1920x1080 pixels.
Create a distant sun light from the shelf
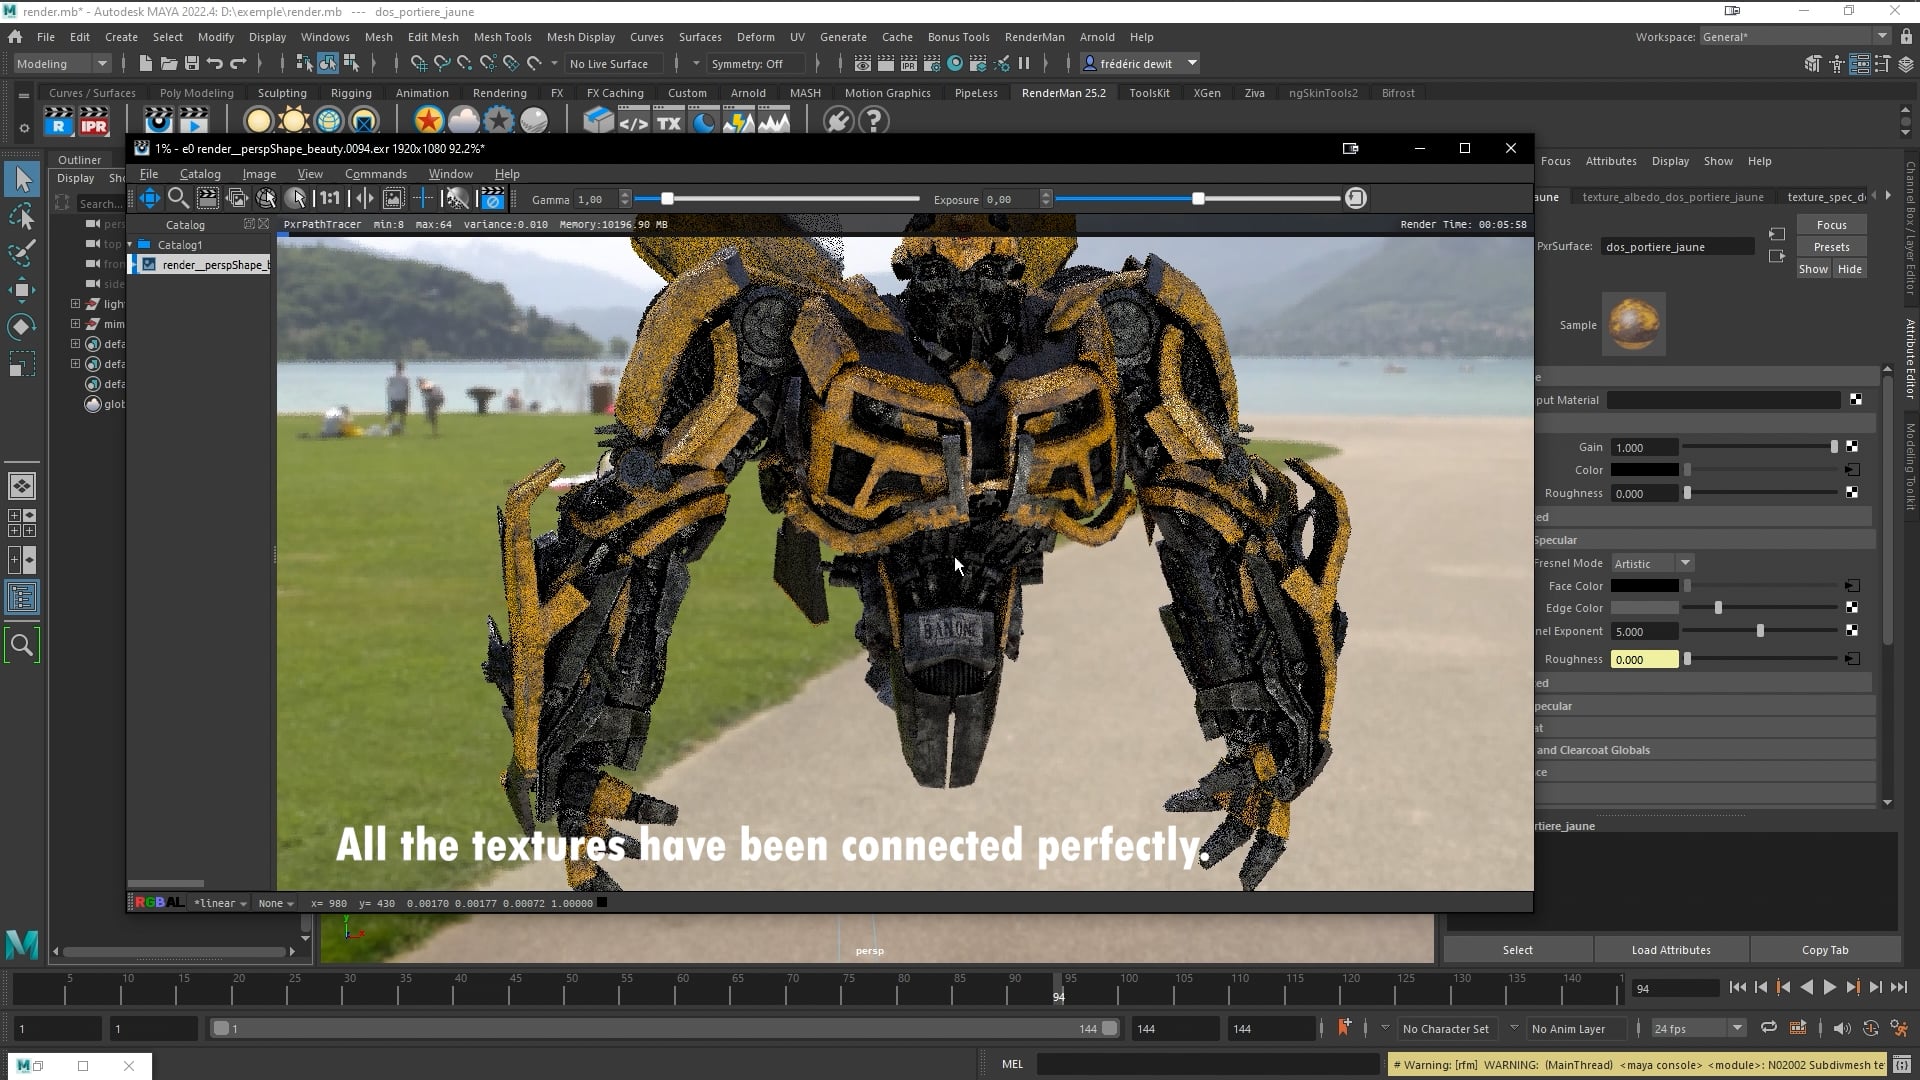point(293,121)
